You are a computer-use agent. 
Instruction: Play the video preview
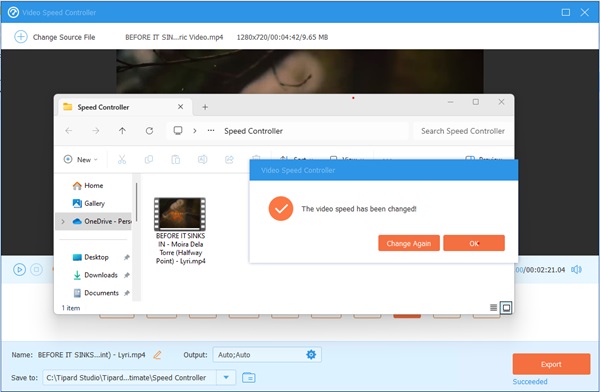click(x=19, y=270)
